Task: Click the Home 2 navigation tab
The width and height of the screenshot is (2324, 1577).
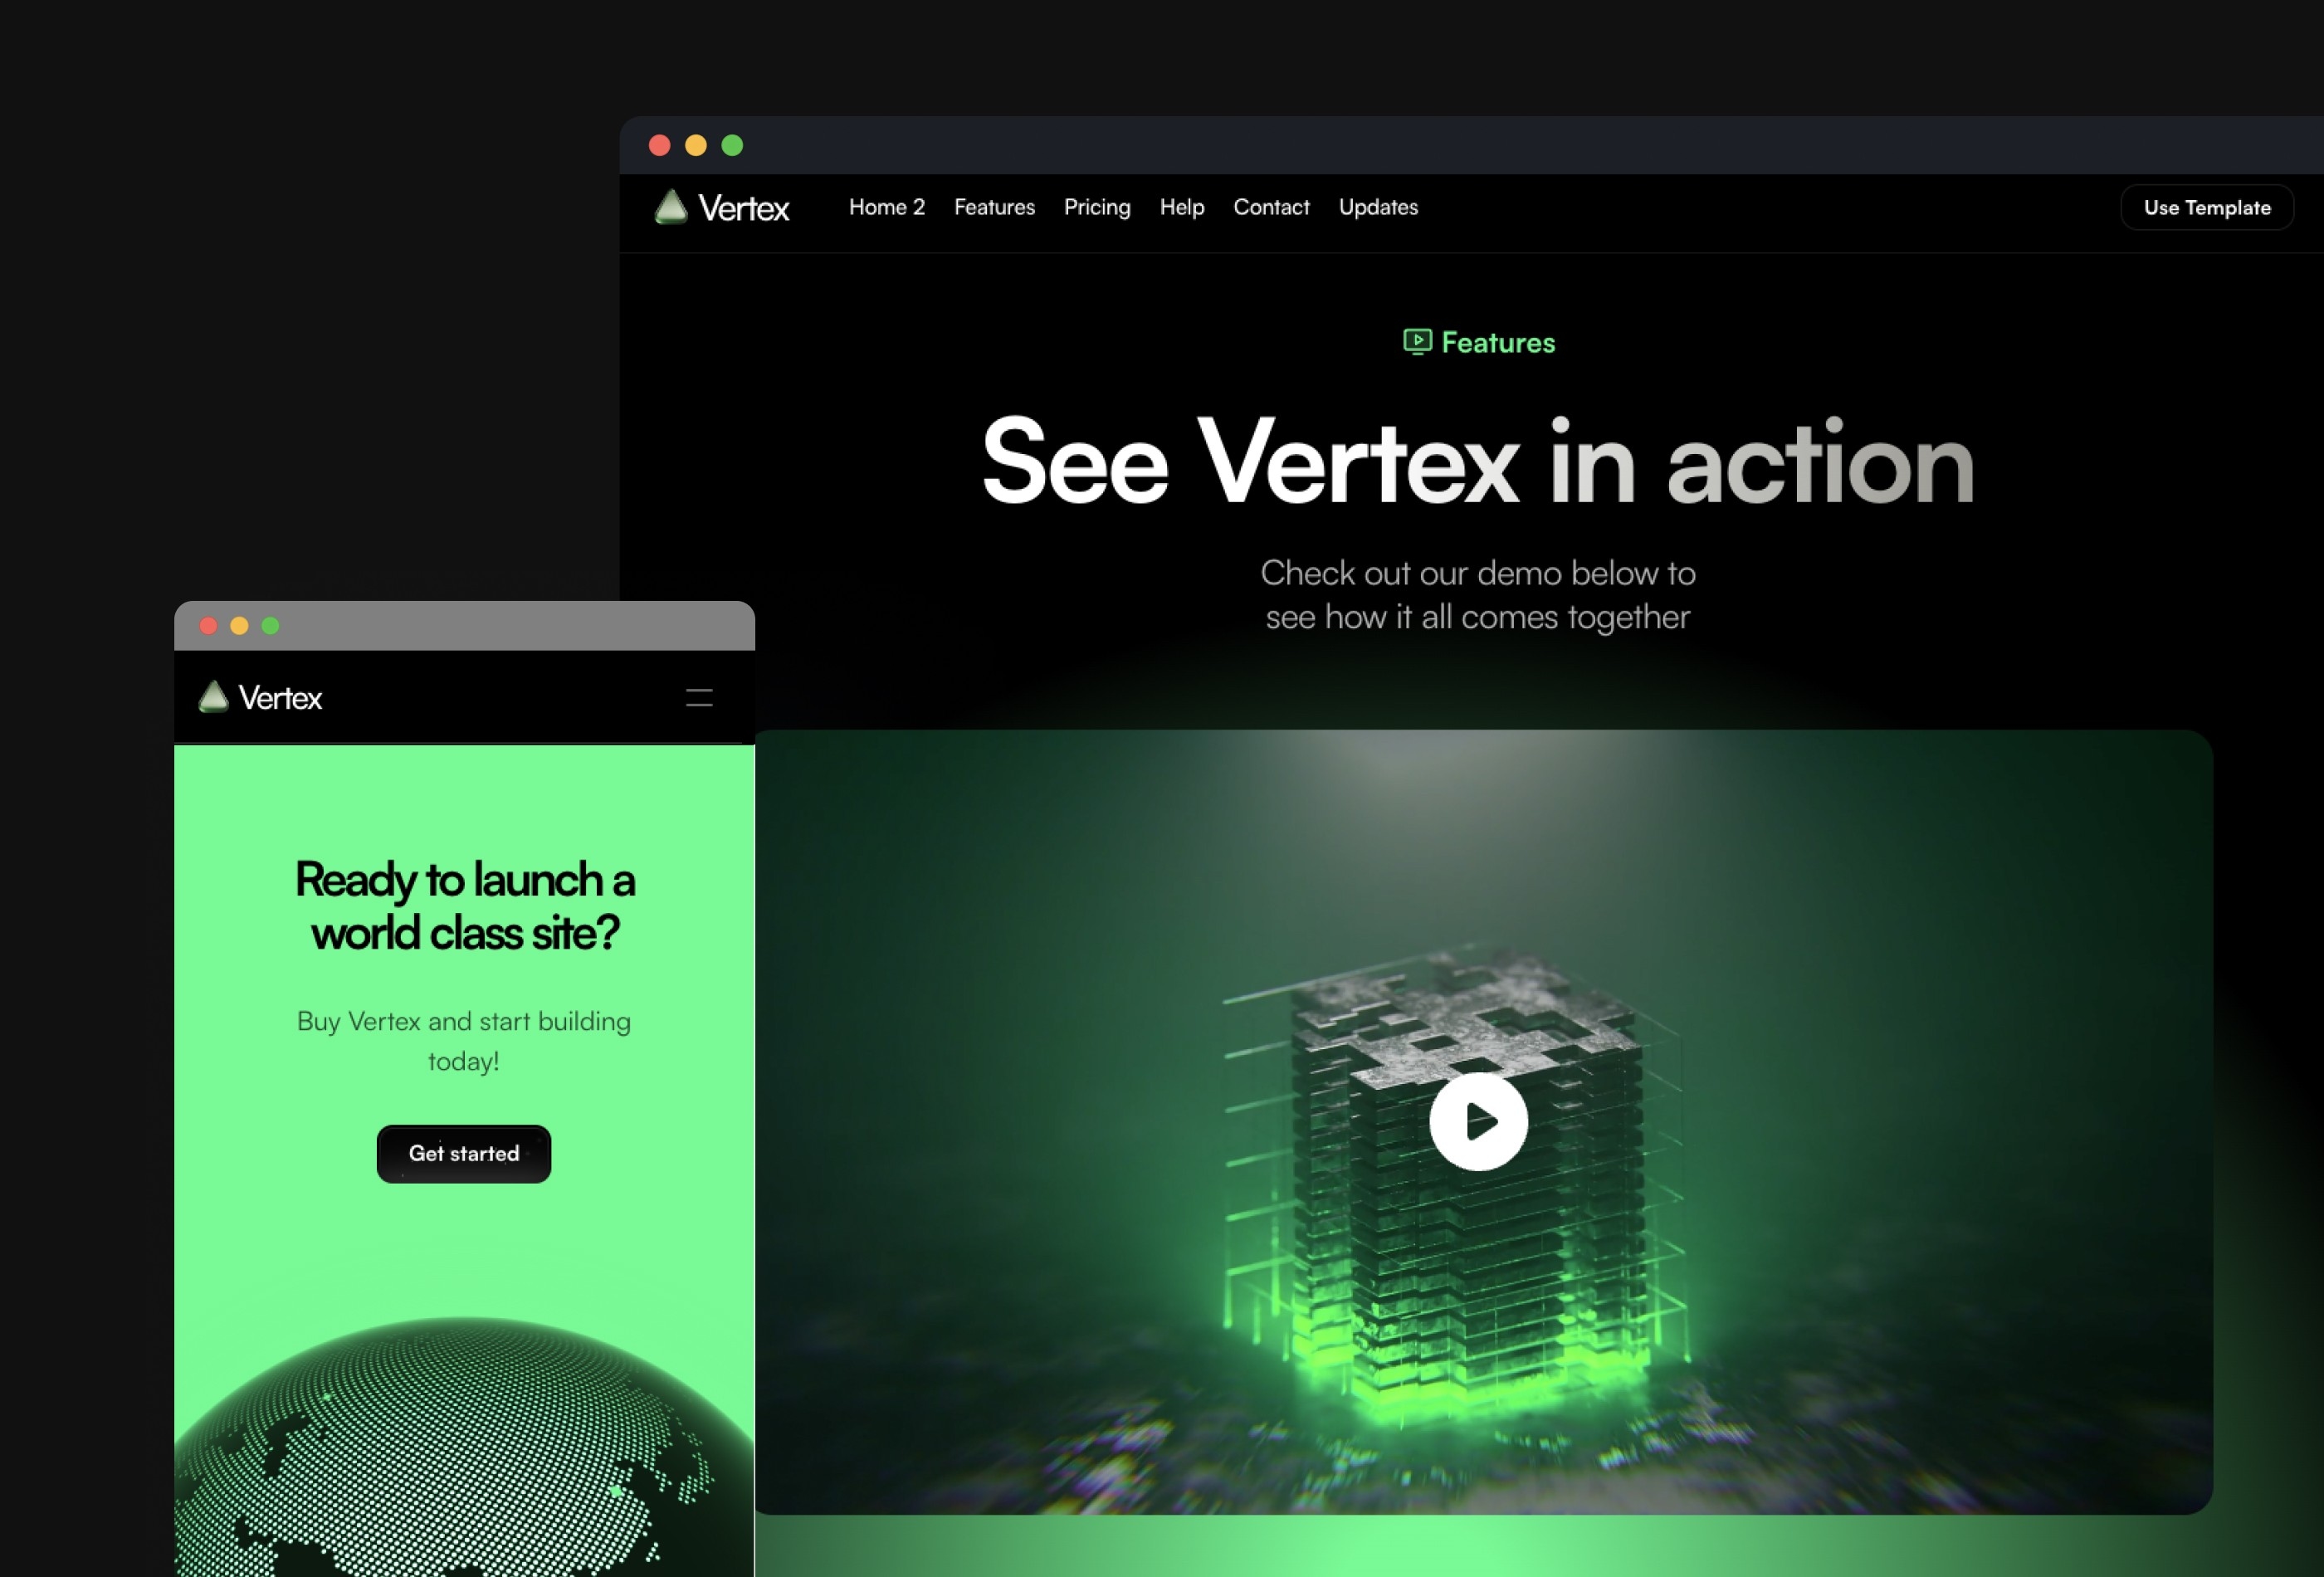Action: 886,207
